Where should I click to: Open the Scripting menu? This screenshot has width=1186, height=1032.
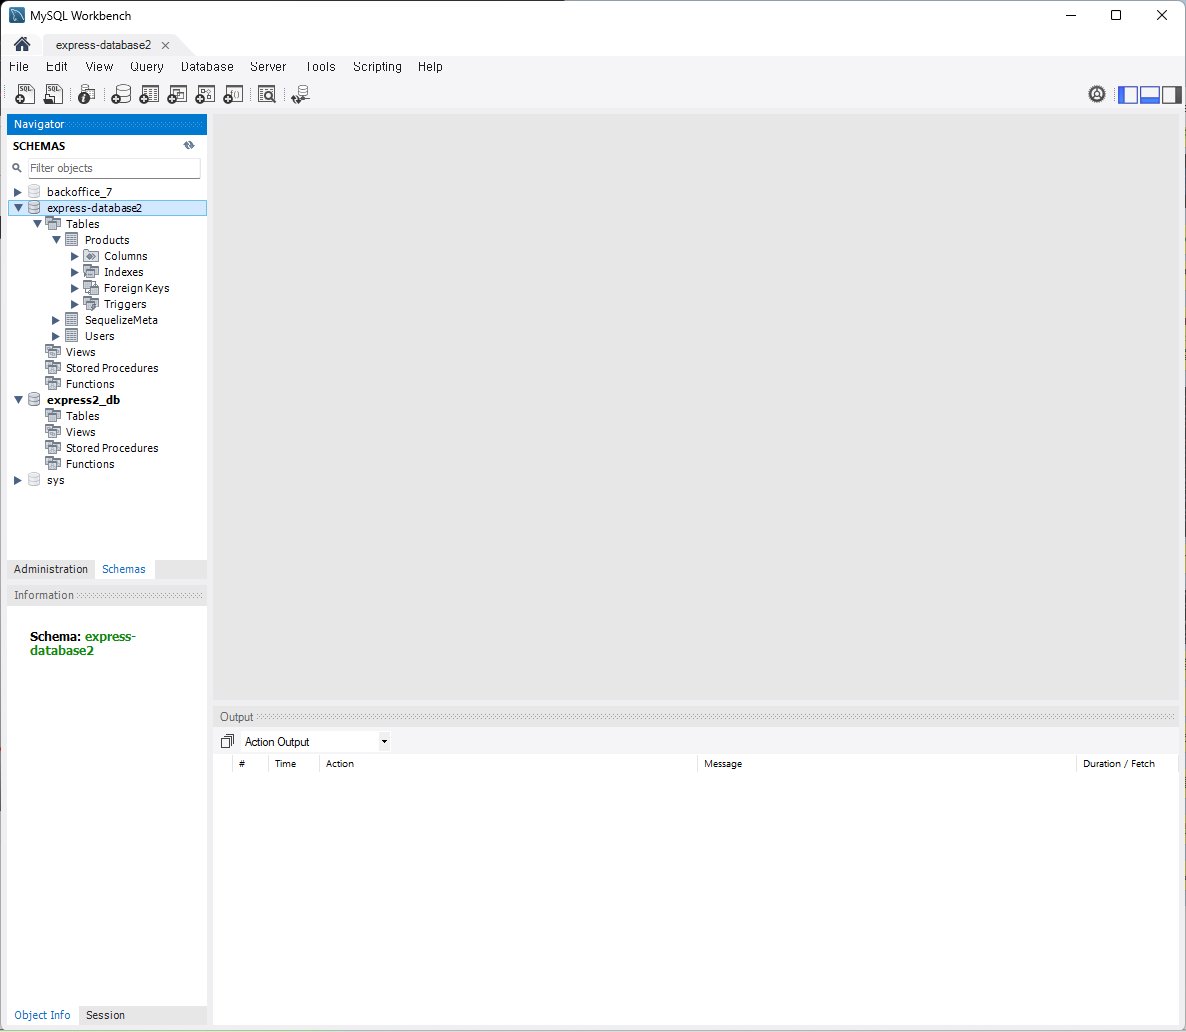click(377, 67)
